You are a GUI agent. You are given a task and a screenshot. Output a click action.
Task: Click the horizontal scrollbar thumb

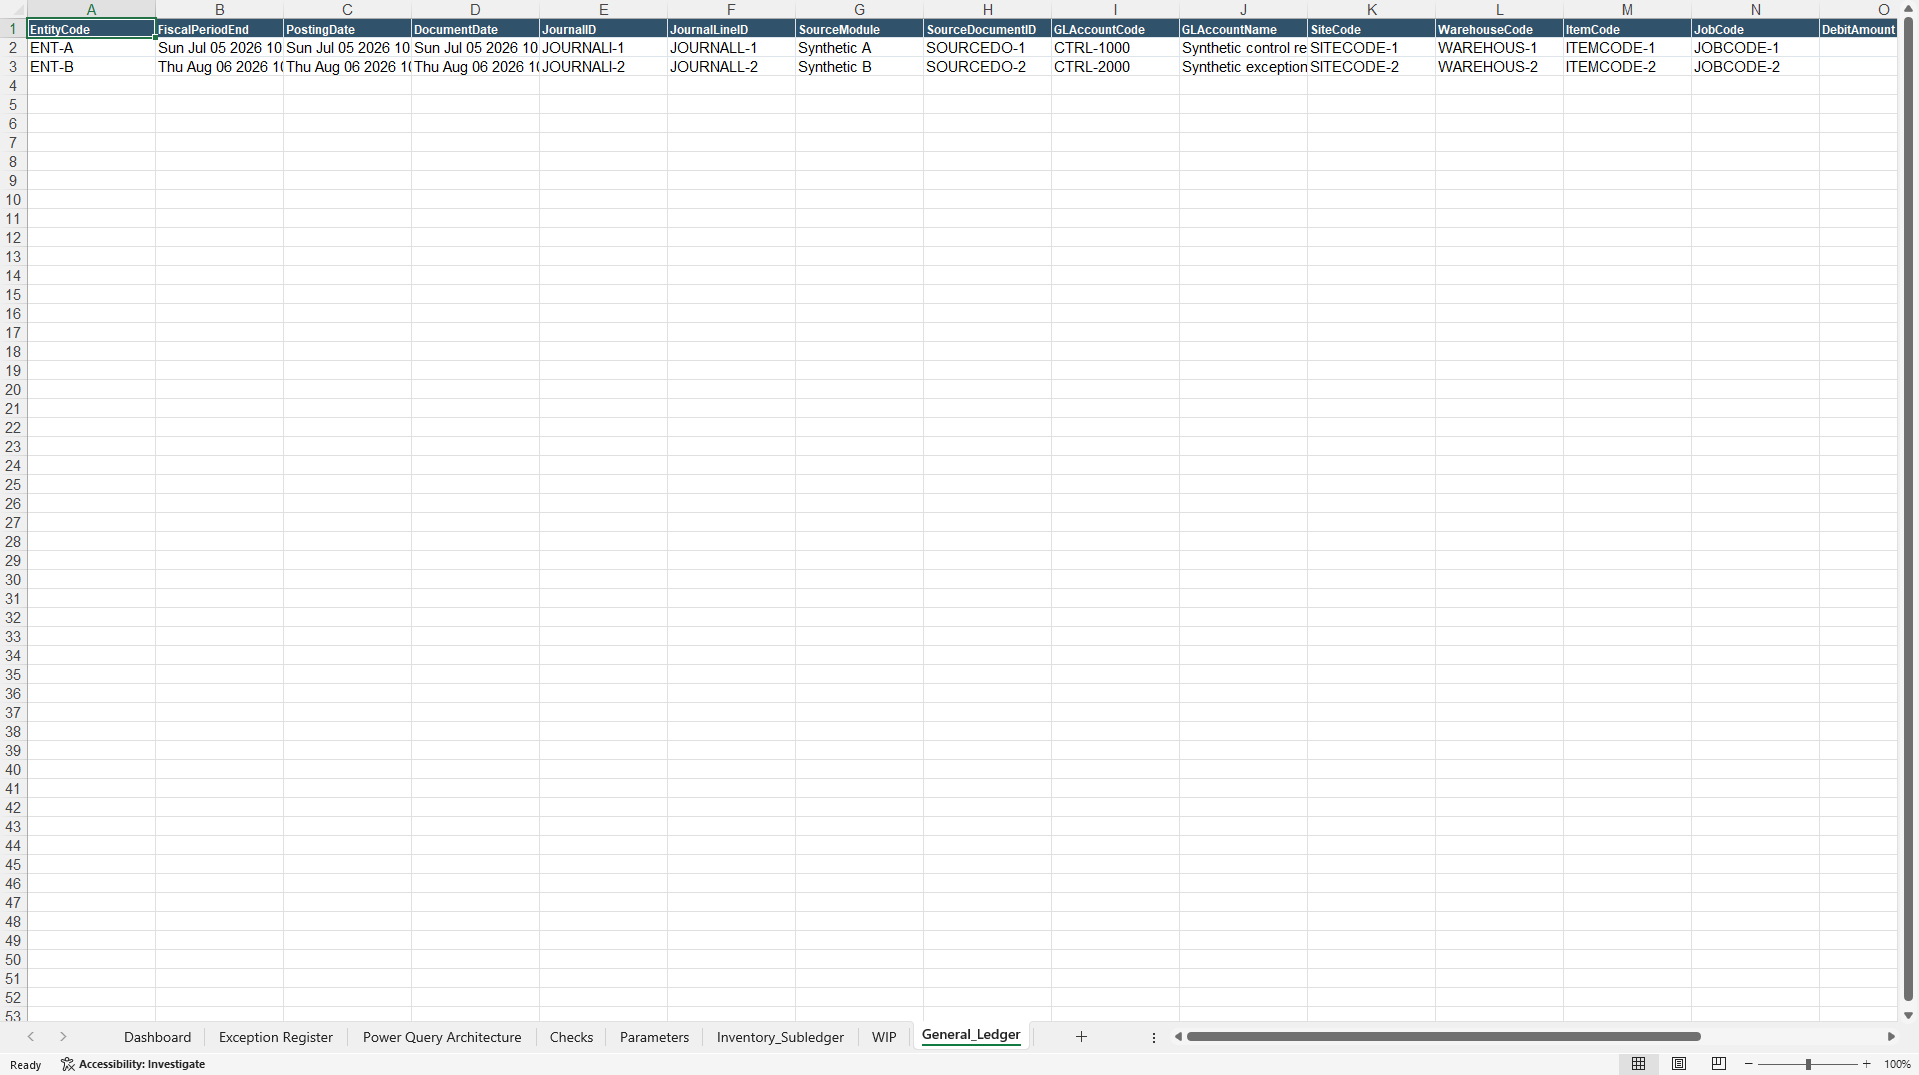(1443, 1037)
